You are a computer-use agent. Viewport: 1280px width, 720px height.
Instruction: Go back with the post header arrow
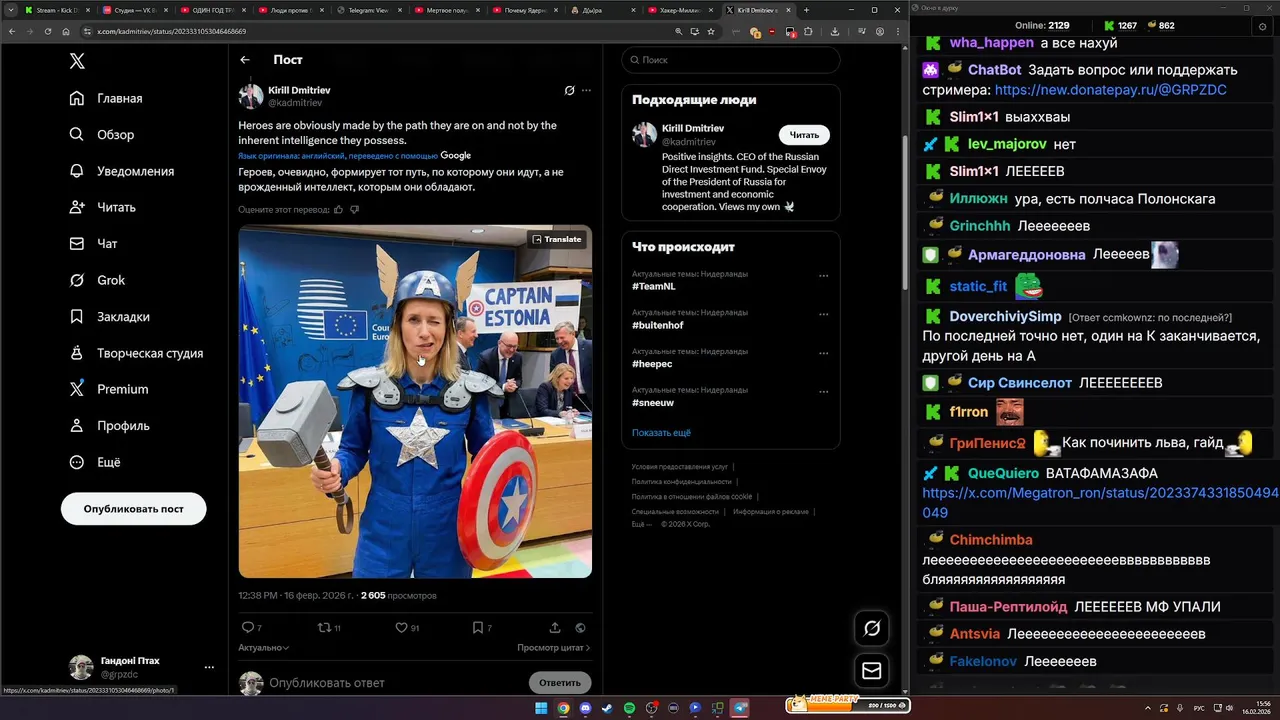click(x=245, y=60)
